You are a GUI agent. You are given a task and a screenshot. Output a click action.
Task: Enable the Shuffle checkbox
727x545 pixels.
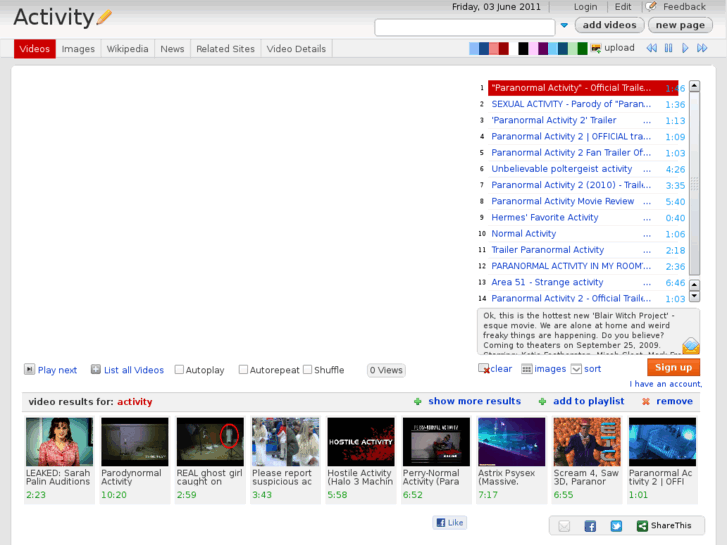point(307,370)
